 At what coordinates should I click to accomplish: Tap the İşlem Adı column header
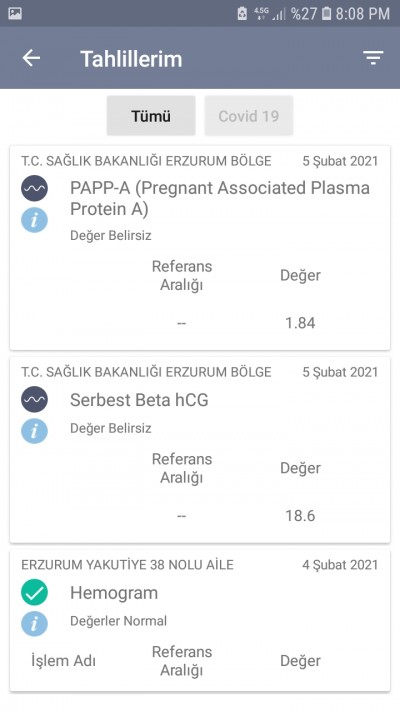click(x=63, y=661)
